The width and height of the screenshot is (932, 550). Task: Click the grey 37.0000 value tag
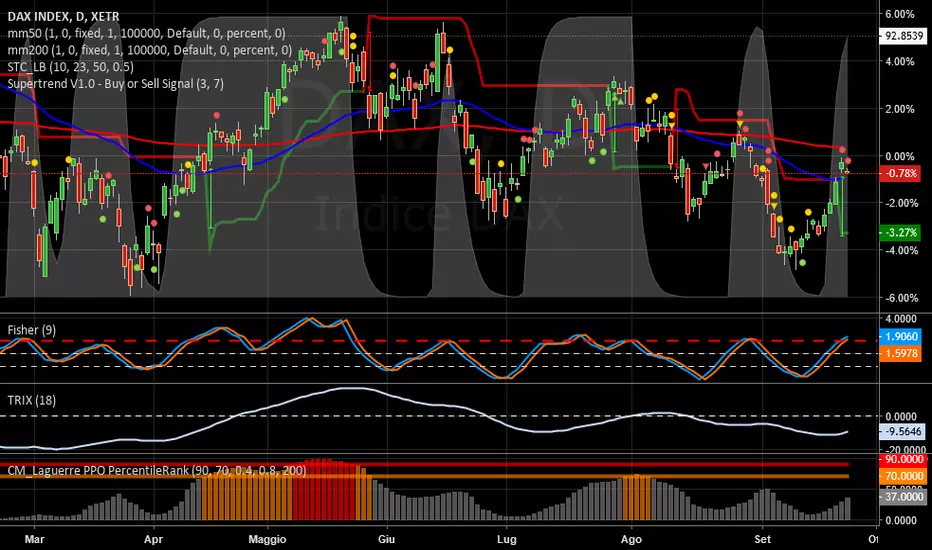tap(902, 496)
